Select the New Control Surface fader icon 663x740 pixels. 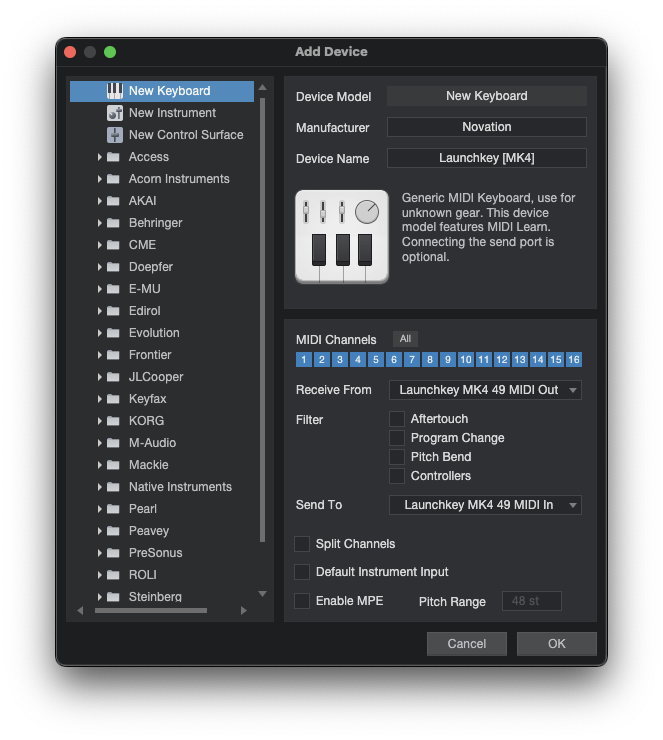tap(115, 135)
